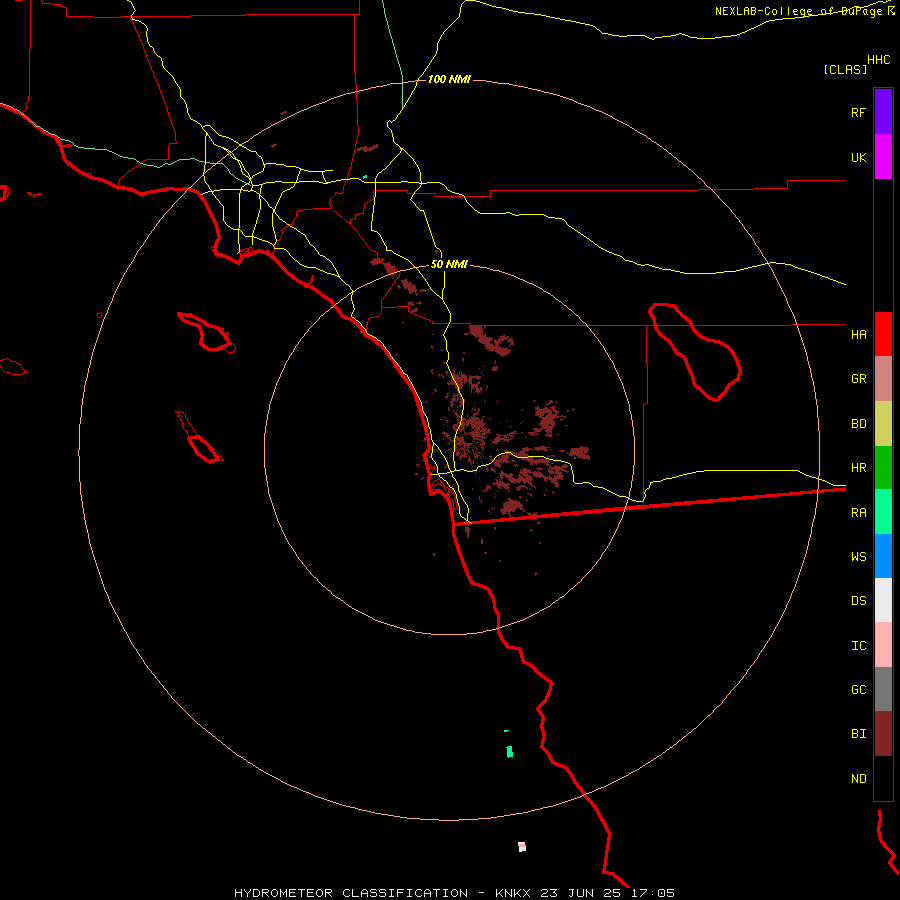
Task: Click the HA legend label
Action: [x=858, y=335]
